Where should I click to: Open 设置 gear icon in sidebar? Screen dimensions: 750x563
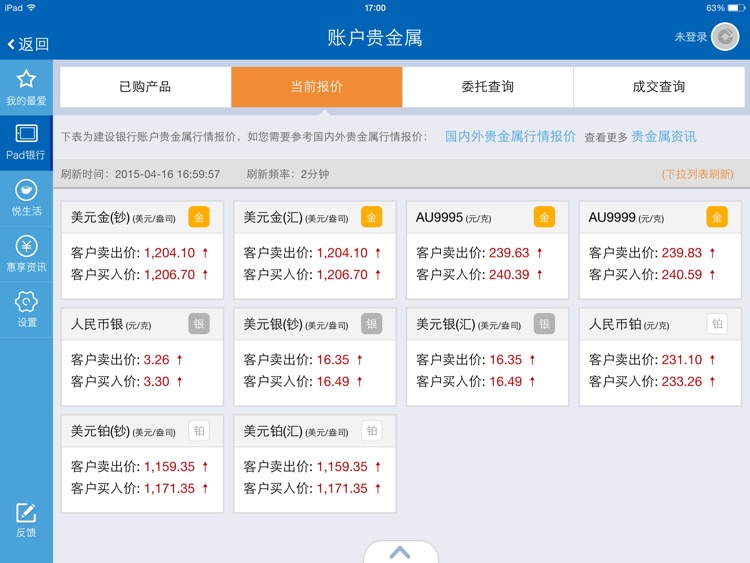[x=26, y=302]
